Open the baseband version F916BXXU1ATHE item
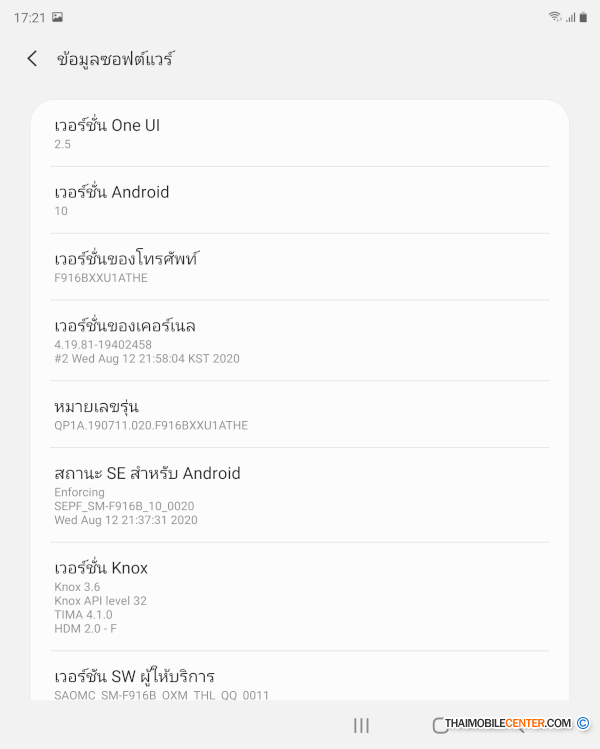 coord(300,267)
